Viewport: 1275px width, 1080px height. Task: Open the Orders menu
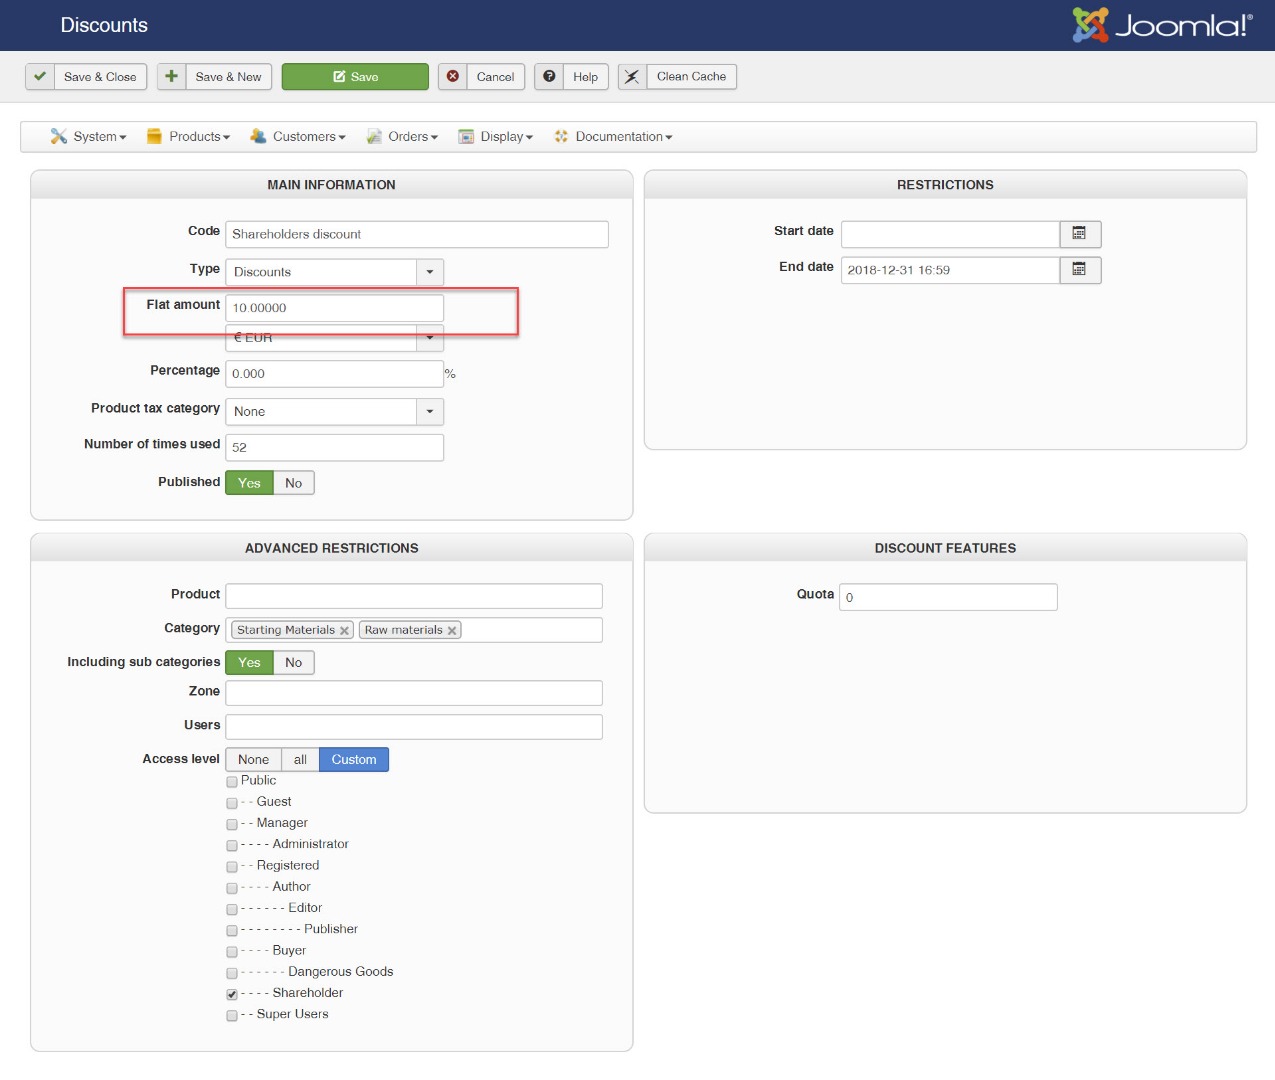(x=402, y=137)
